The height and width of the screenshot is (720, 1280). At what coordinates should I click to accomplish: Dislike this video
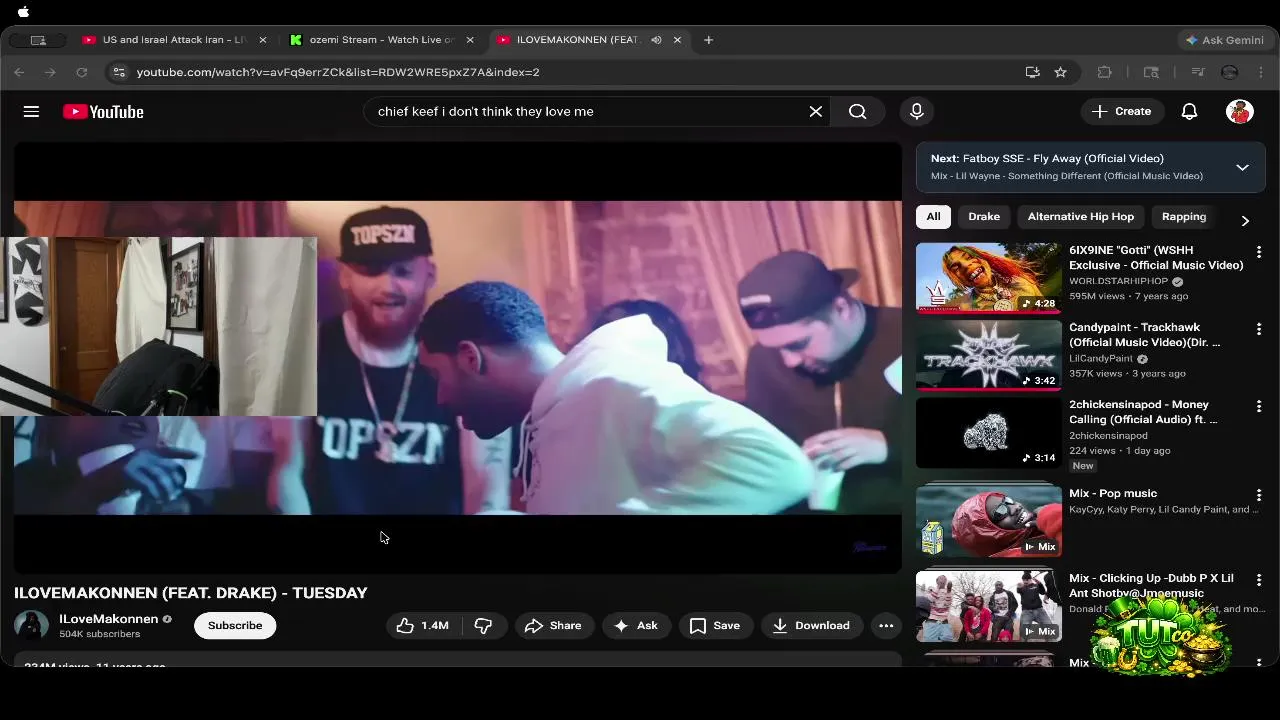click(x=483, y=625)
